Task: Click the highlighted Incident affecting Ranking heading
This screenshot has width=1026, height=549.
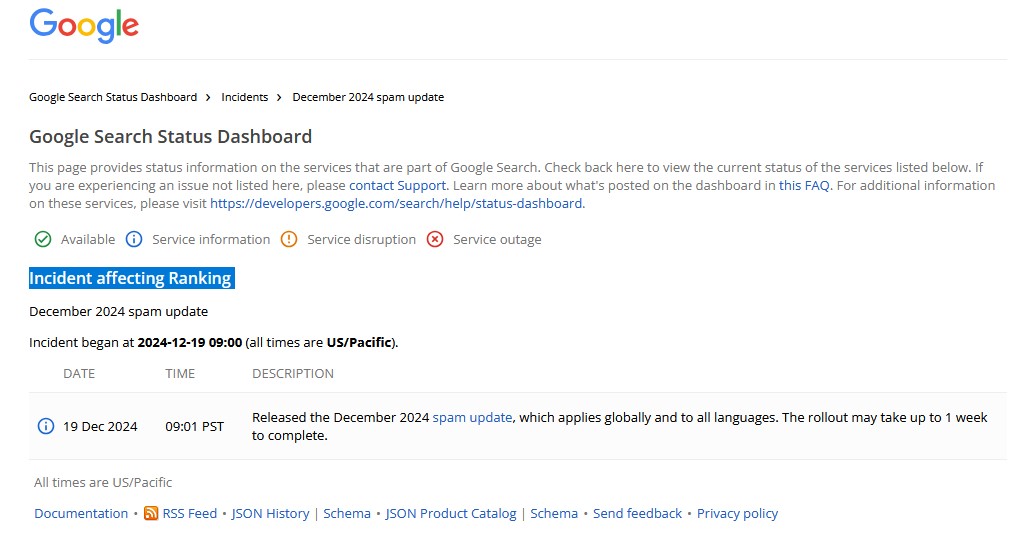Action: point(132,278)
